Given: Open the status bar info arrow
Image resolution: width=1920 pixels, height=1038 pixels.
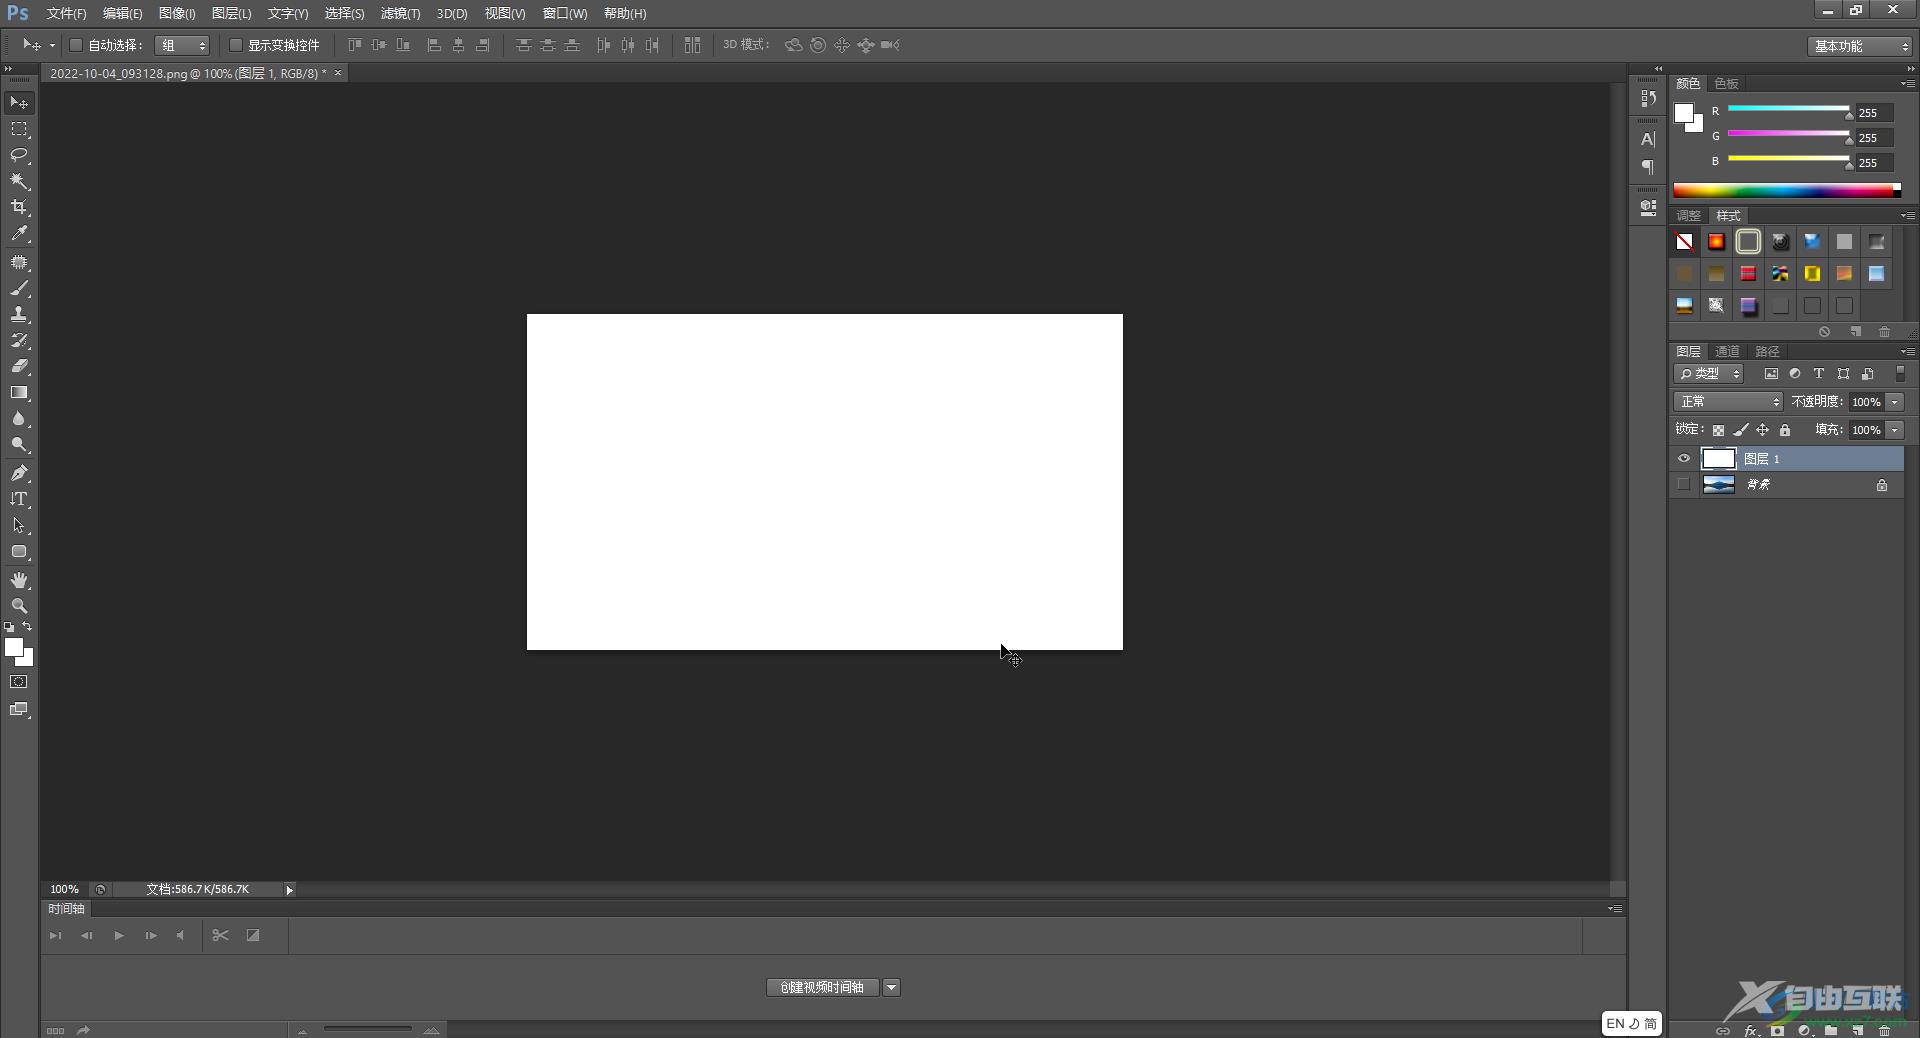Looking at the screenshot, I should 289,890.
